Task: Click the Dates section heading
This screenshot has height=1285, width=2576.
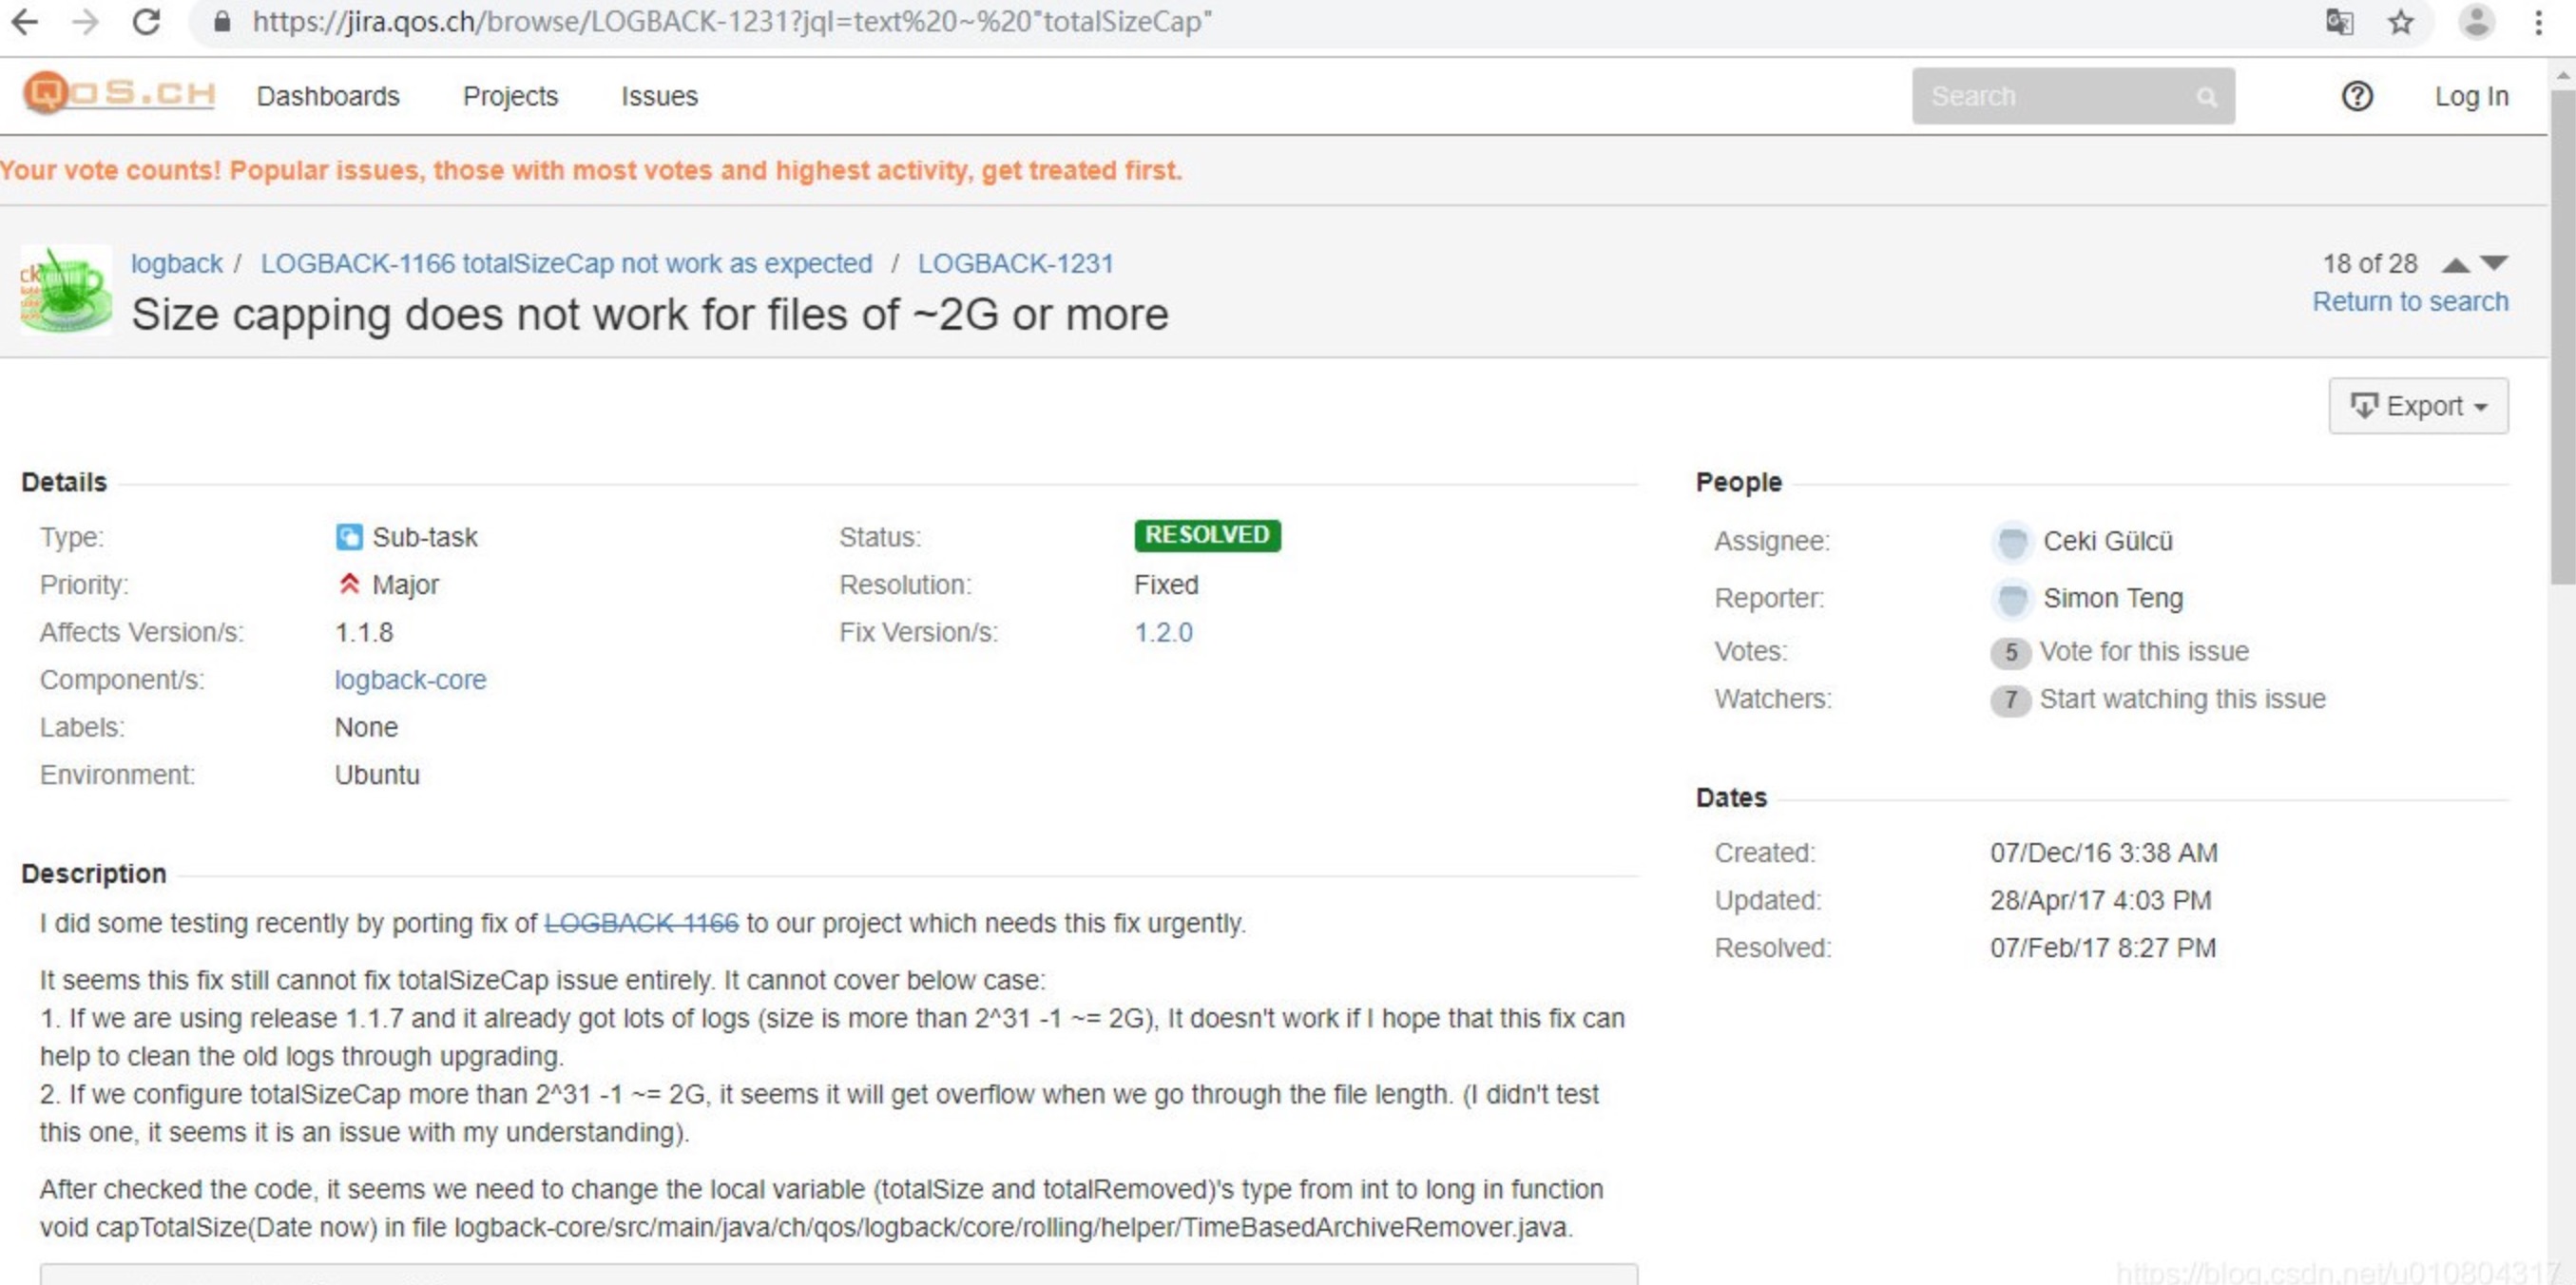Action: point(1731,798)
